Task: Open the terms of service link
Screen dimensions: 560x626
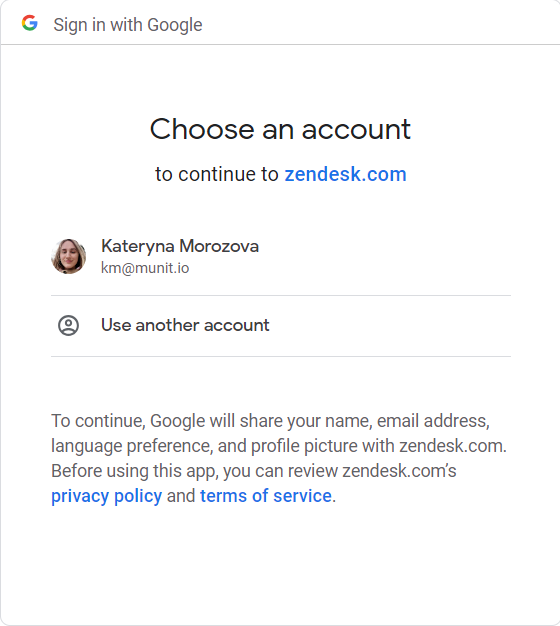Action: (266, 496)
